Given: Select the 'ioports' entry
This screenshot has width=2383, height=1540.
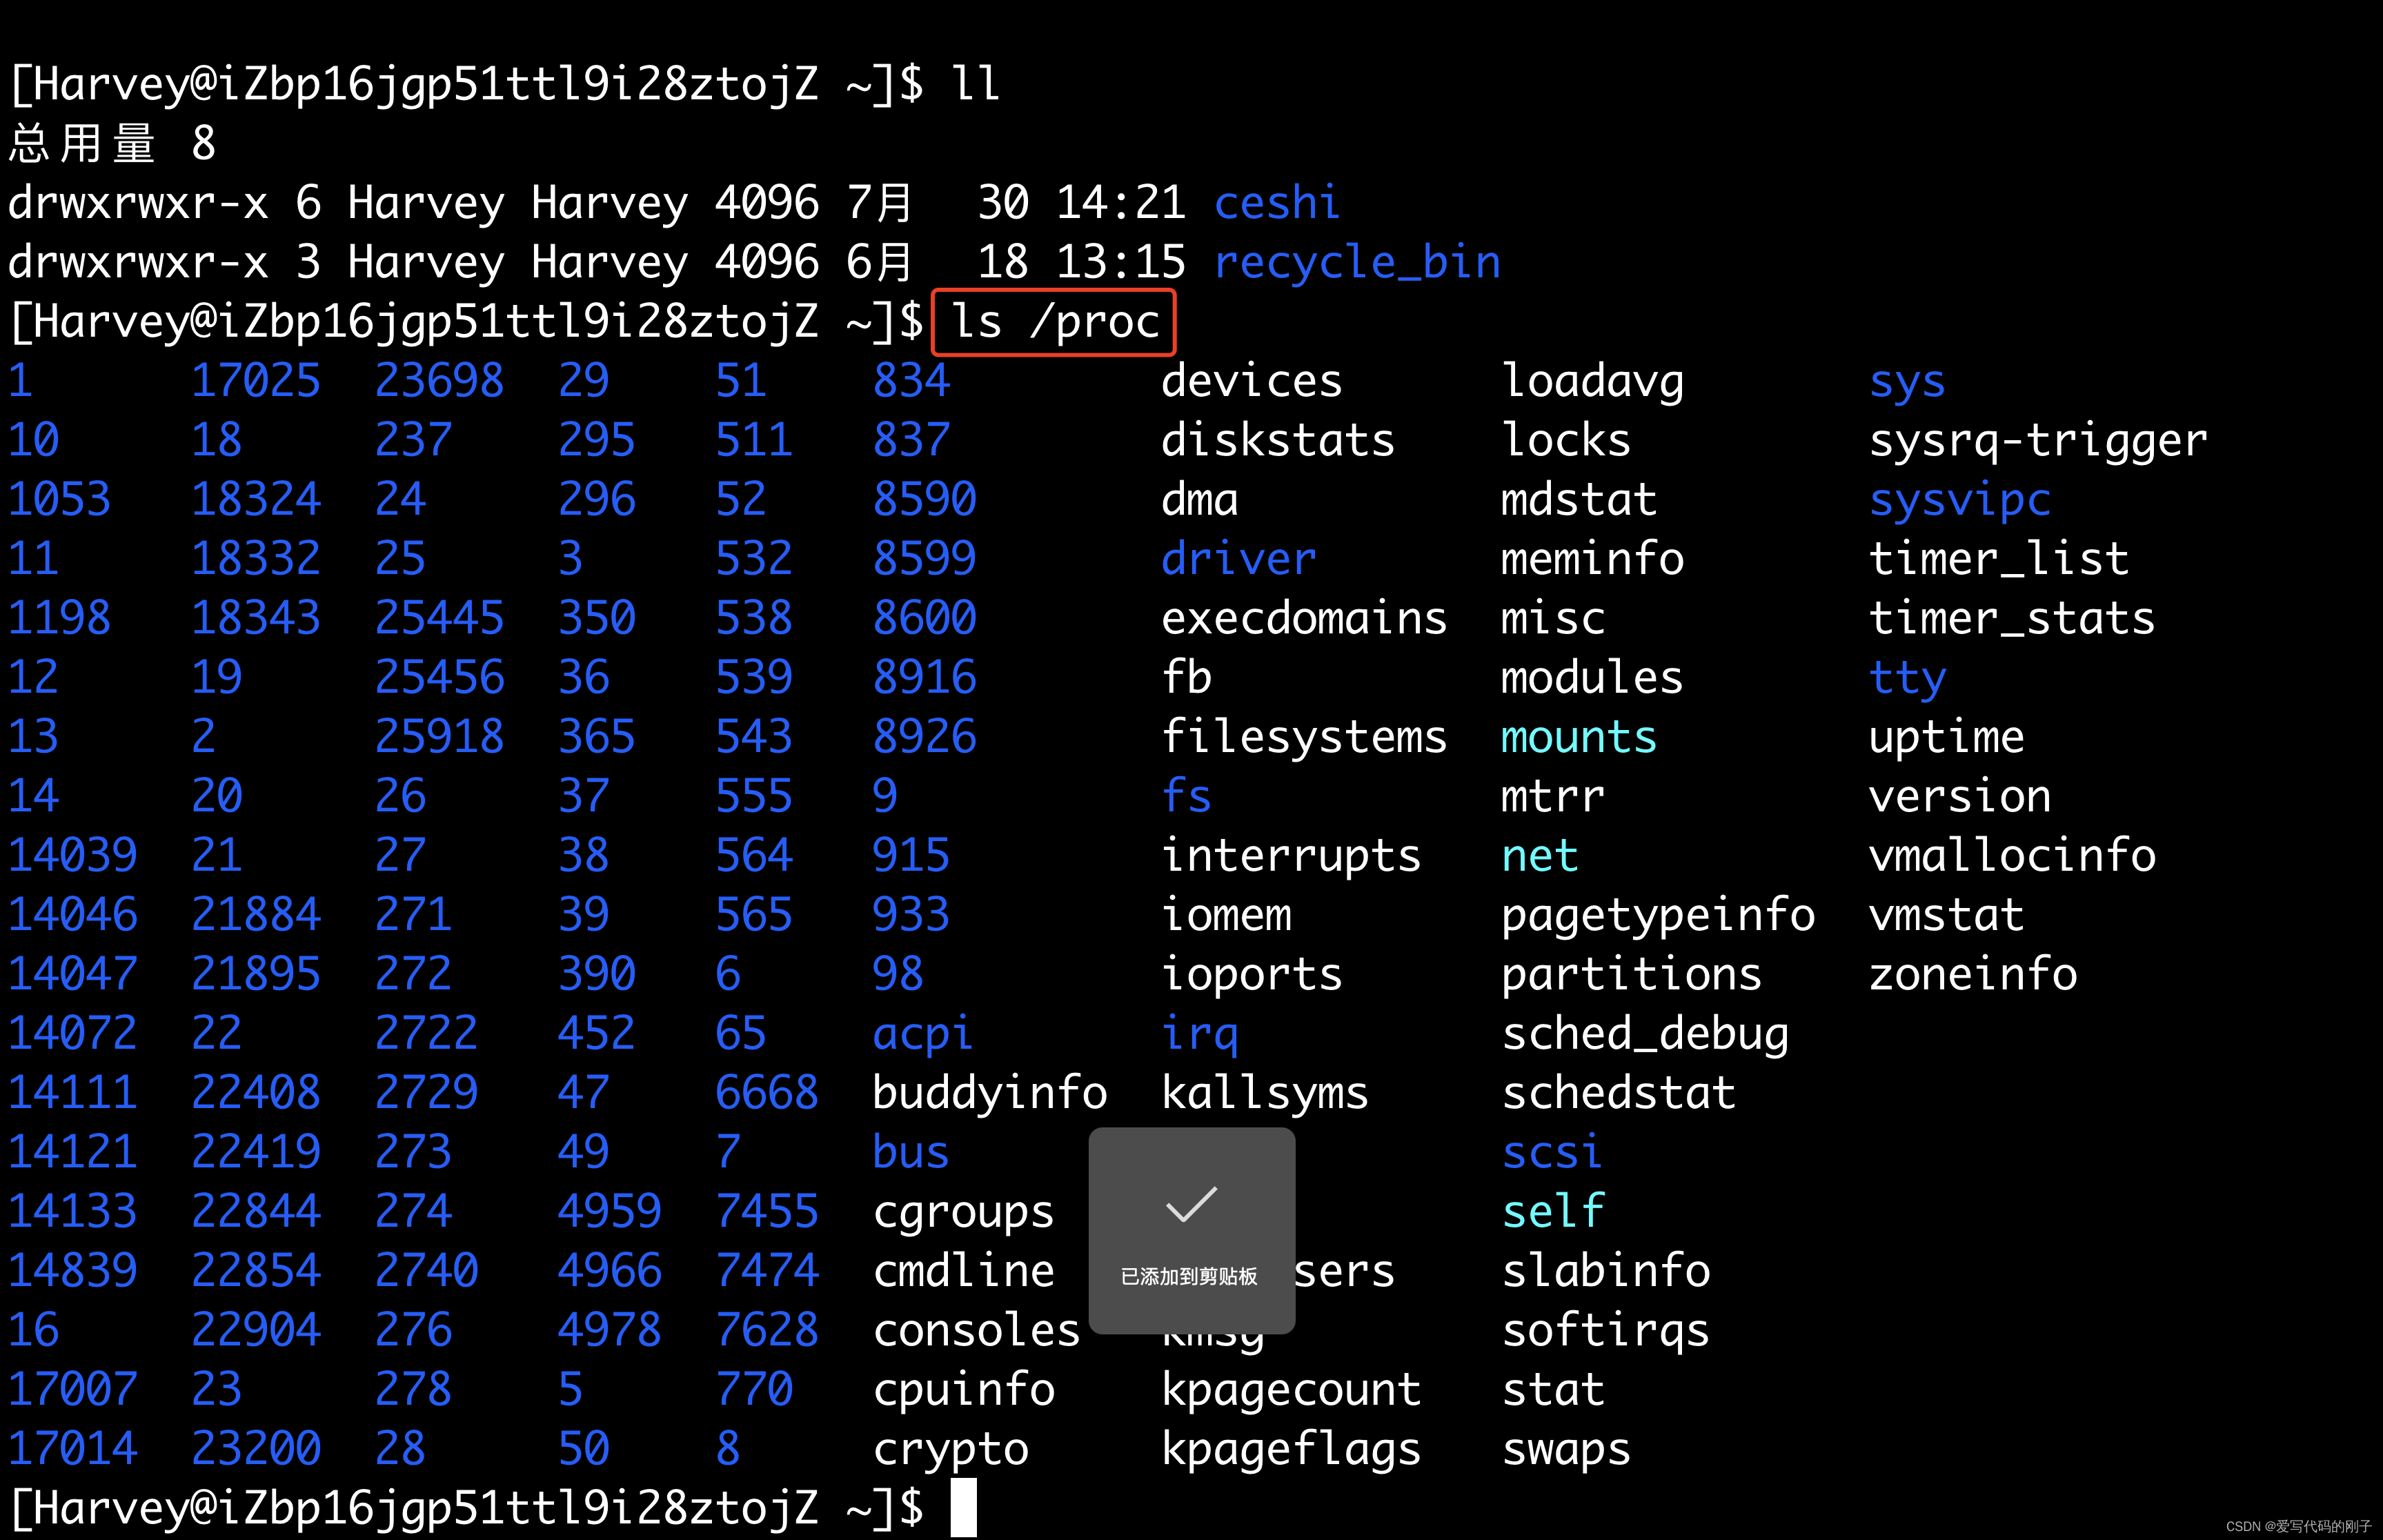Looking at the screenshot, I should coord(1251,974).
